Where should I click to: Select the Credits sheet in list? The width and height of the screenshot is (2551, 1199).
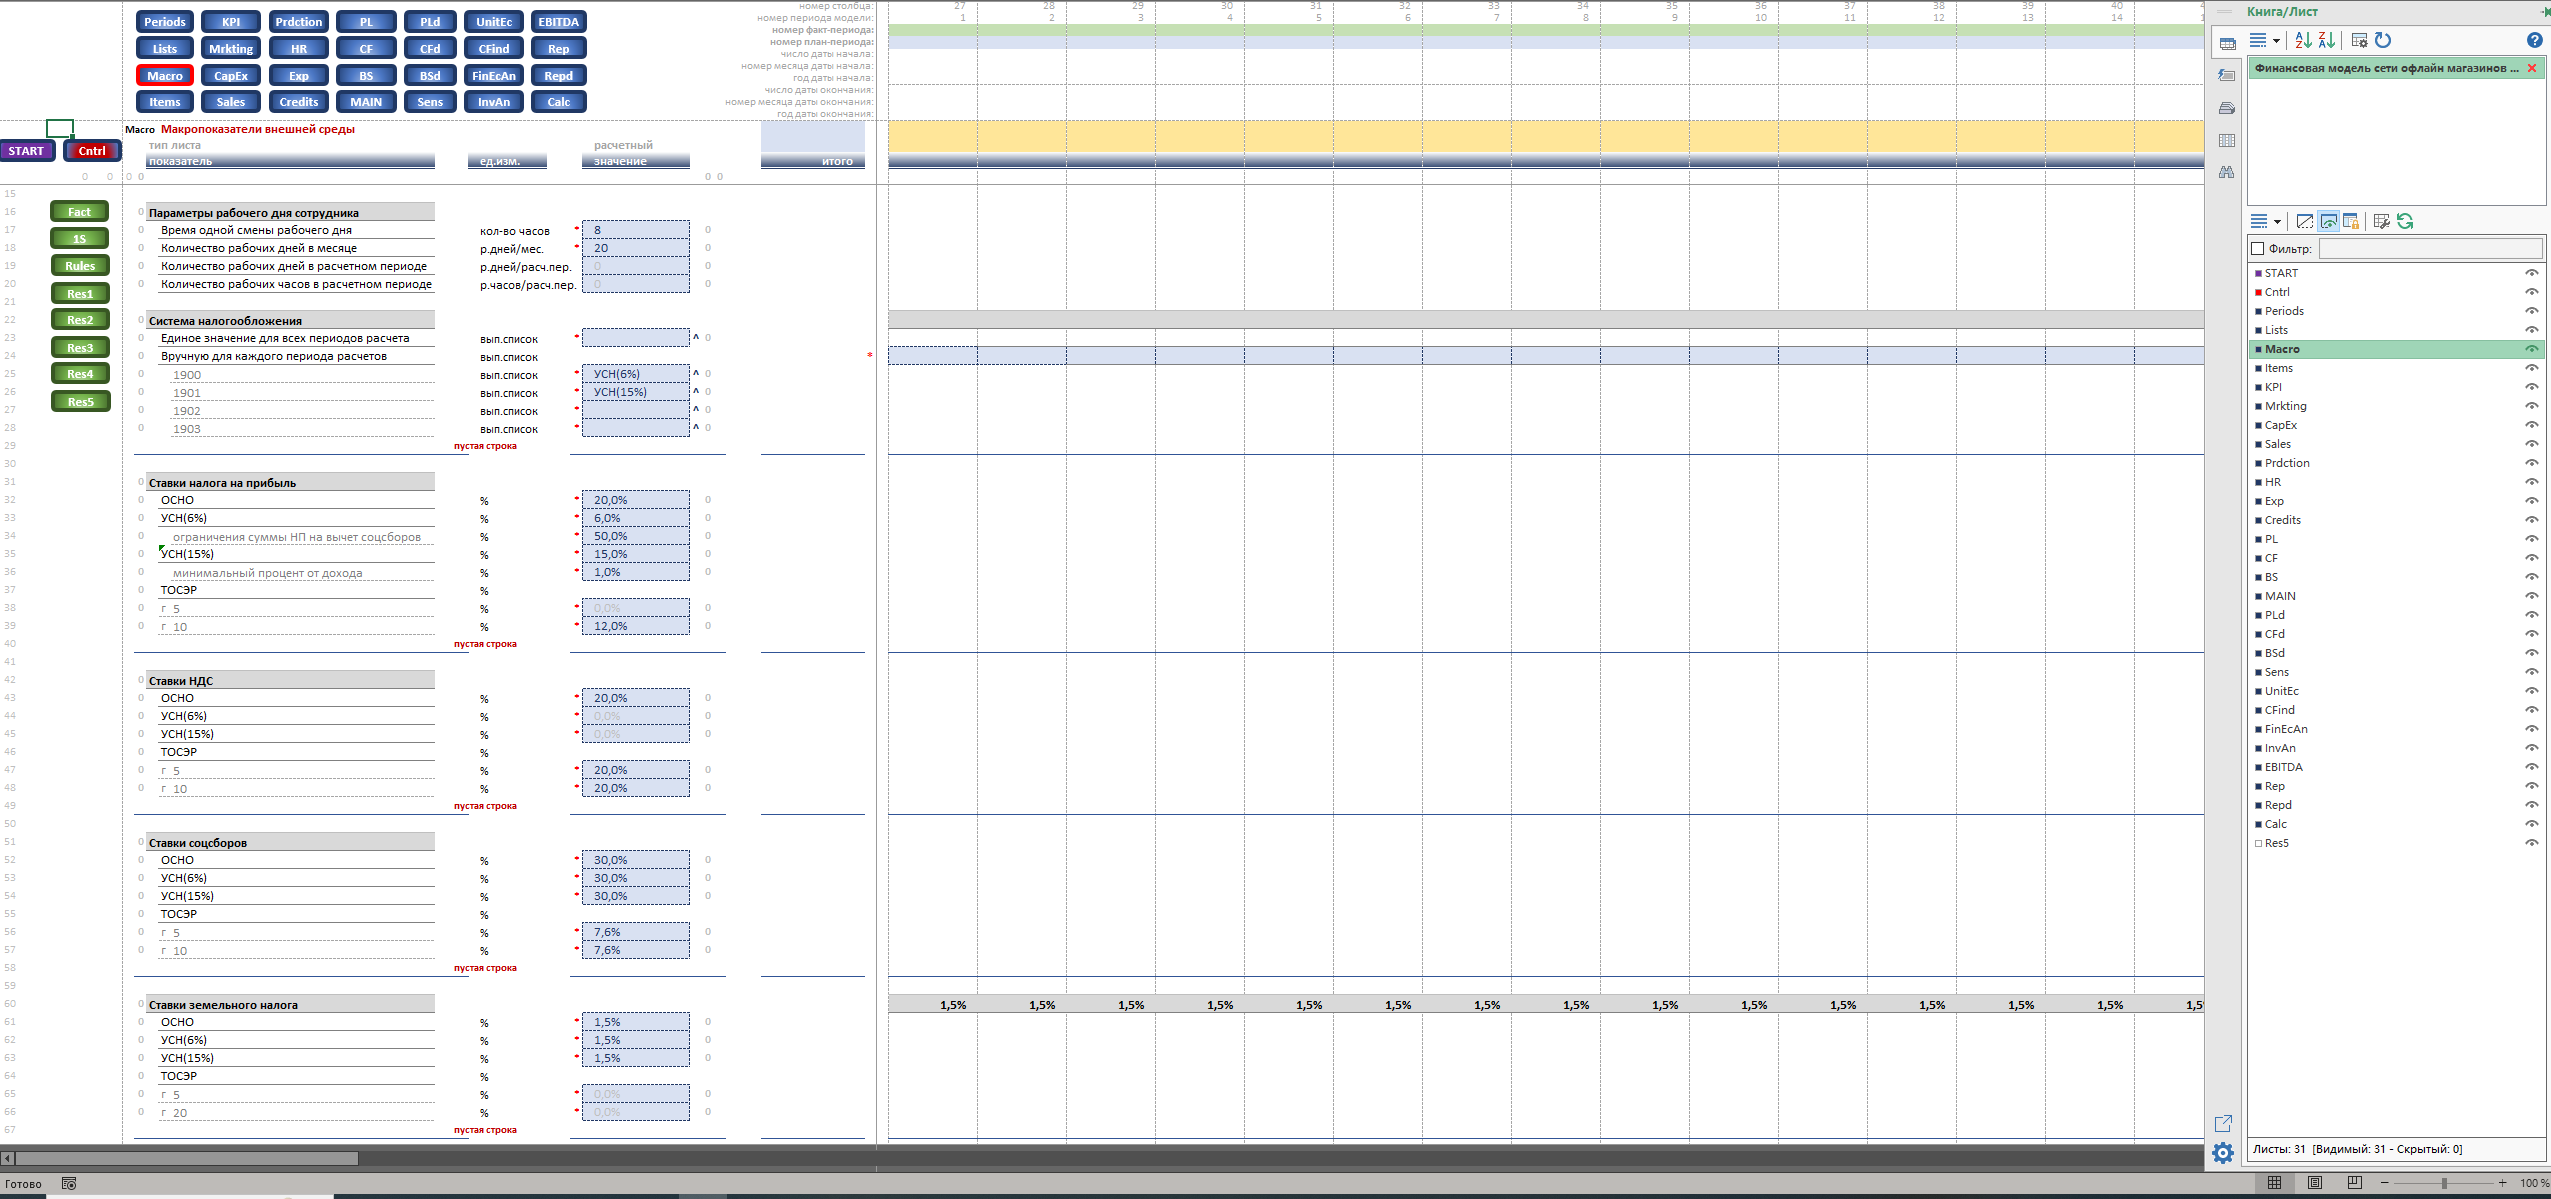(2283, 520)
